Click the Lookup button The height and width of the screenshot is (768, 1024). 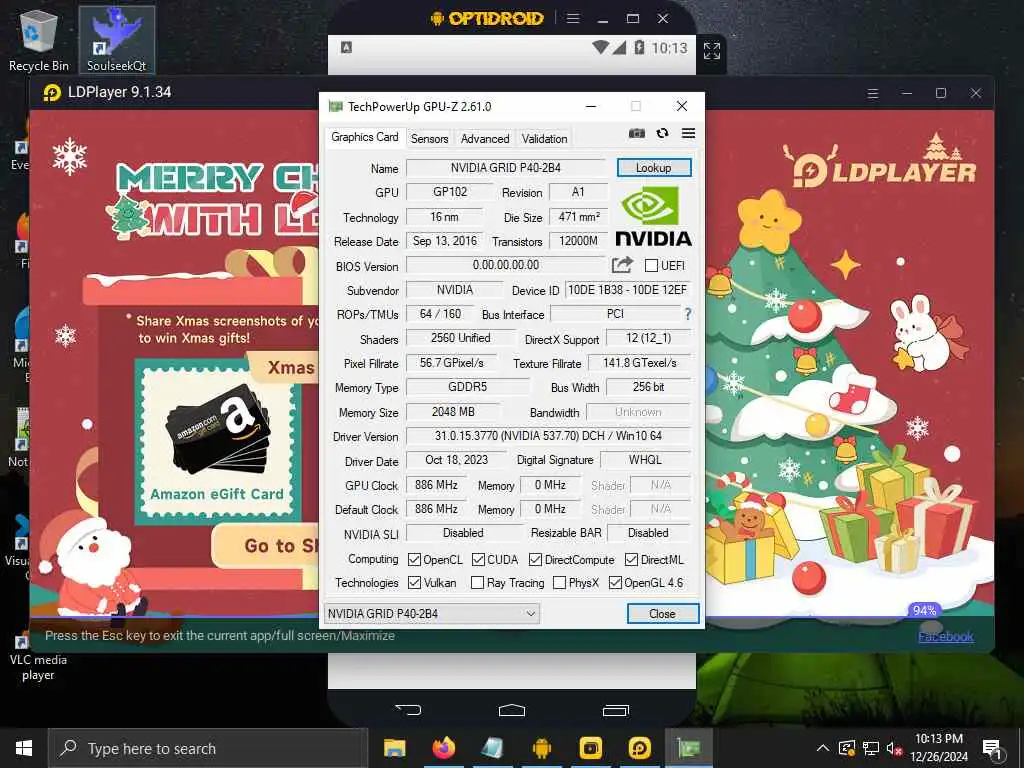[654, 168]
